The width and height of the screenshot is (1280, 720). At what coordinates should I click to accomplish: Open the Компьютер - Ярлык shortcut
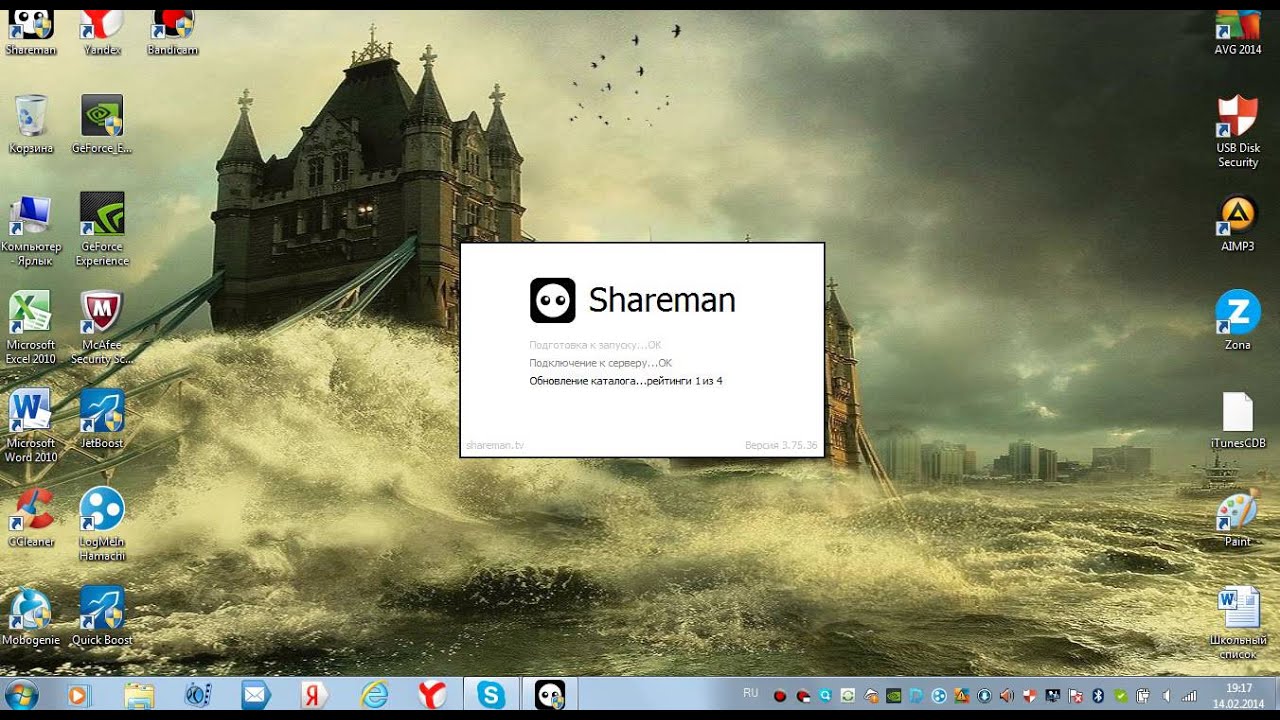point(31,230)
